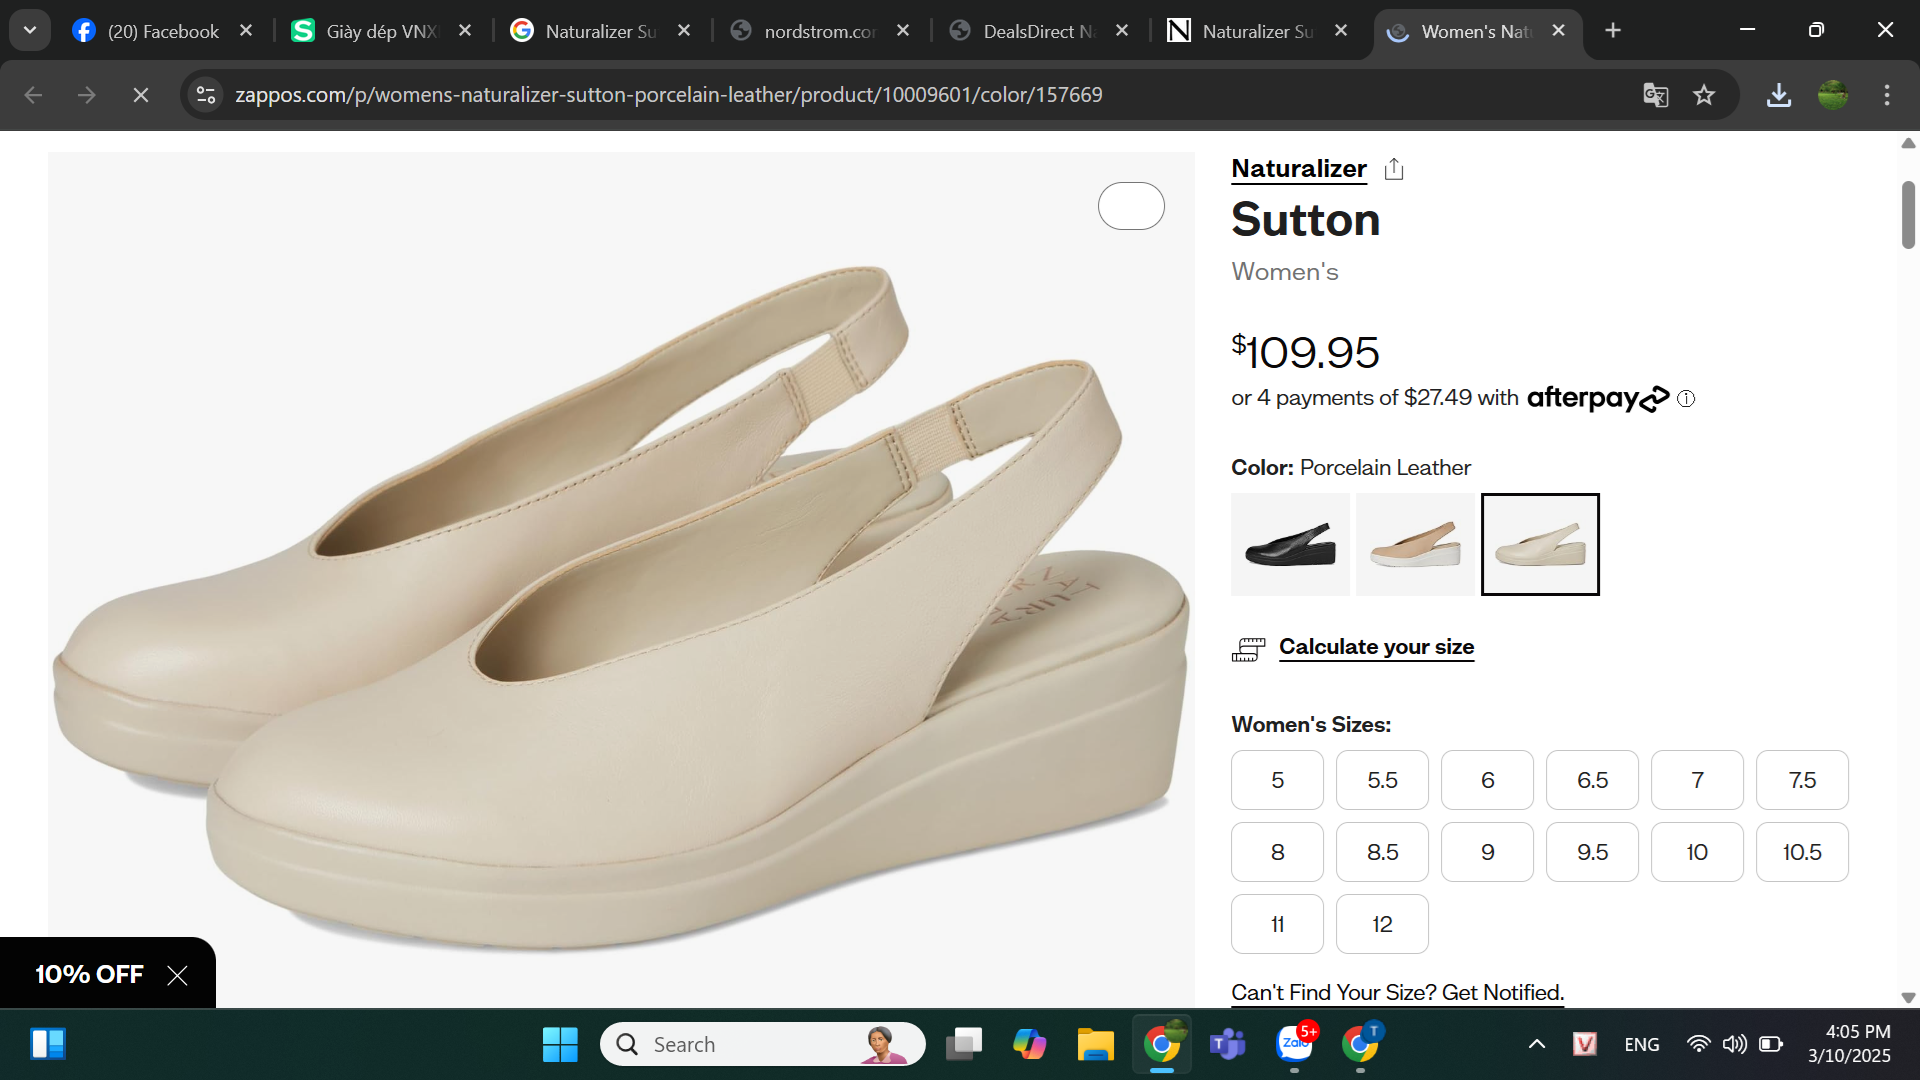The image size is (1920, 1080).
Task: Switch to the nordstrom.com tab
Action: point(819,31)
